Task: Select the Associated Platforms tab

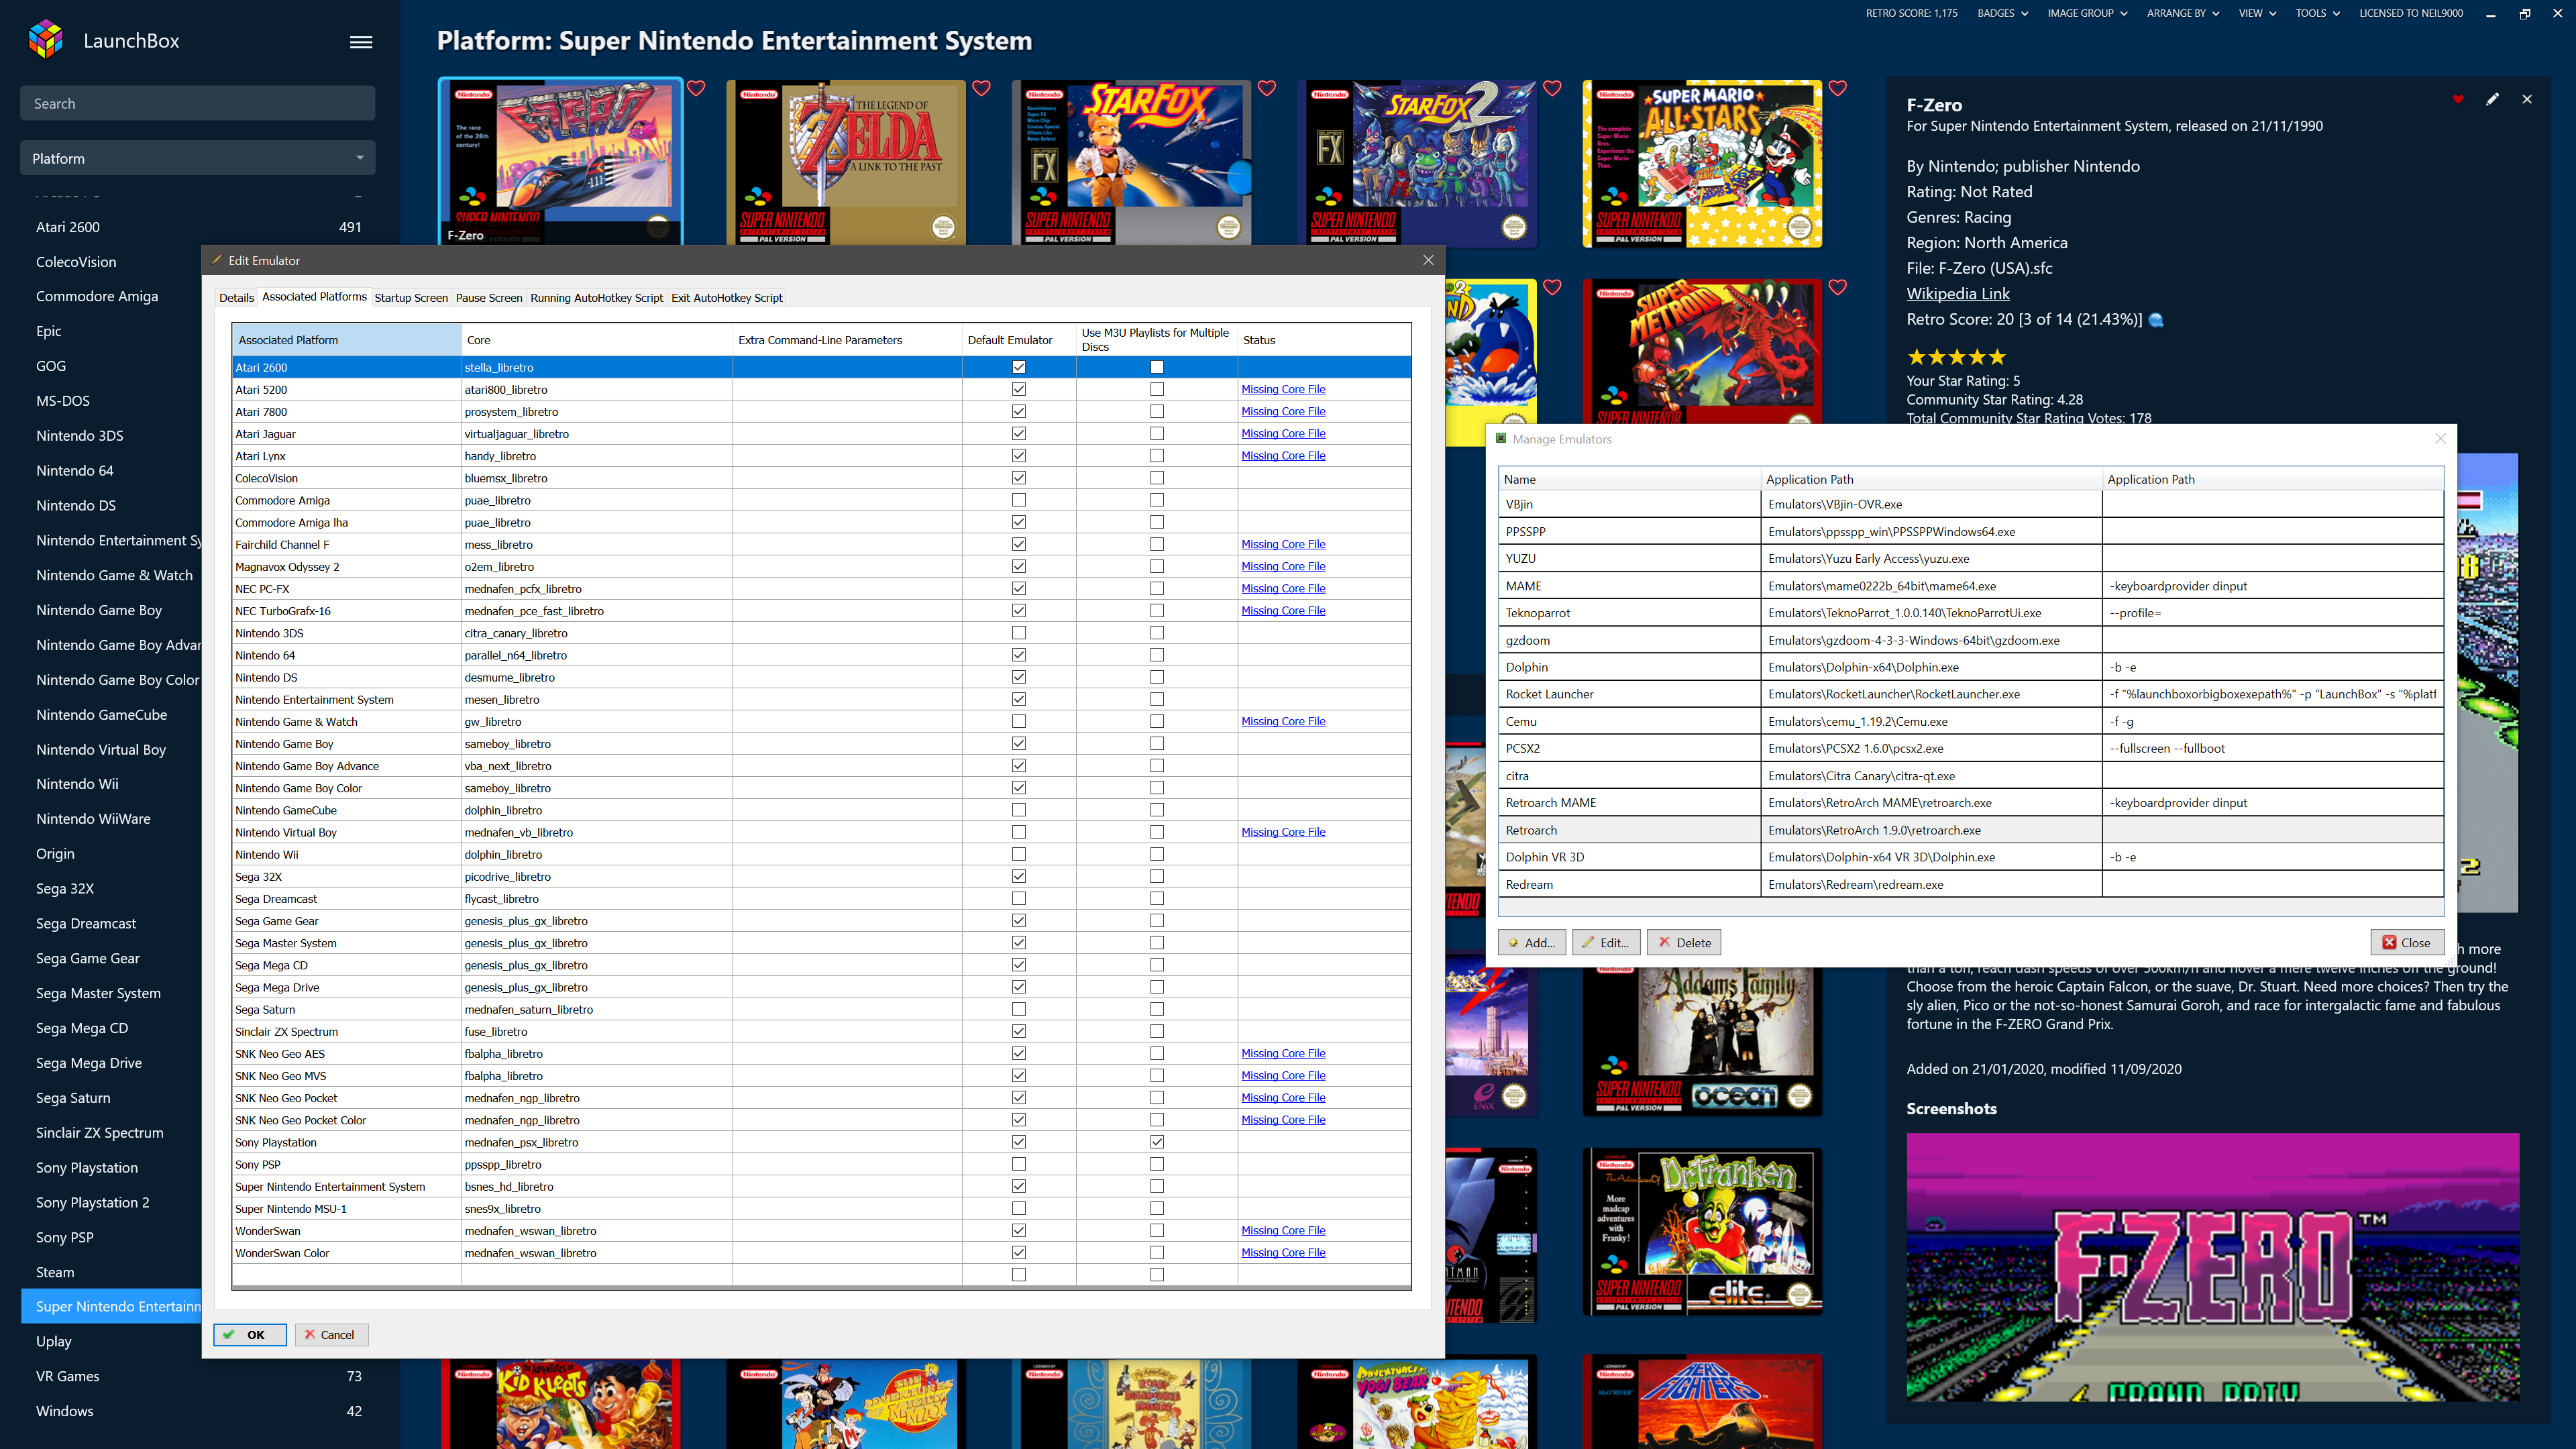Action: click(314, 297)
